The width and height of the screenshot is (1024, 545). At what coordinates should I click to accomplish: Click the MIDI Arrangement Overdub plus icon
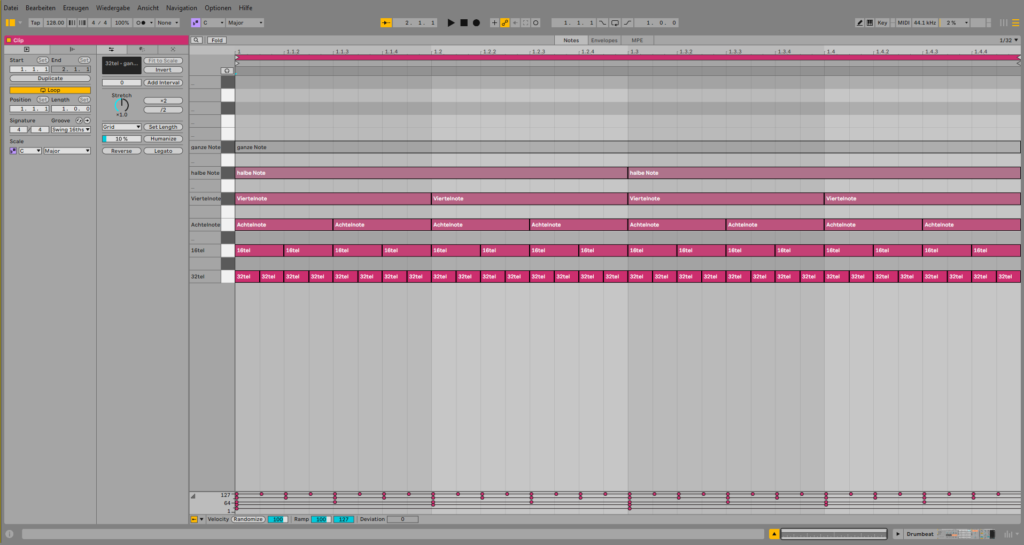[494, 23]
